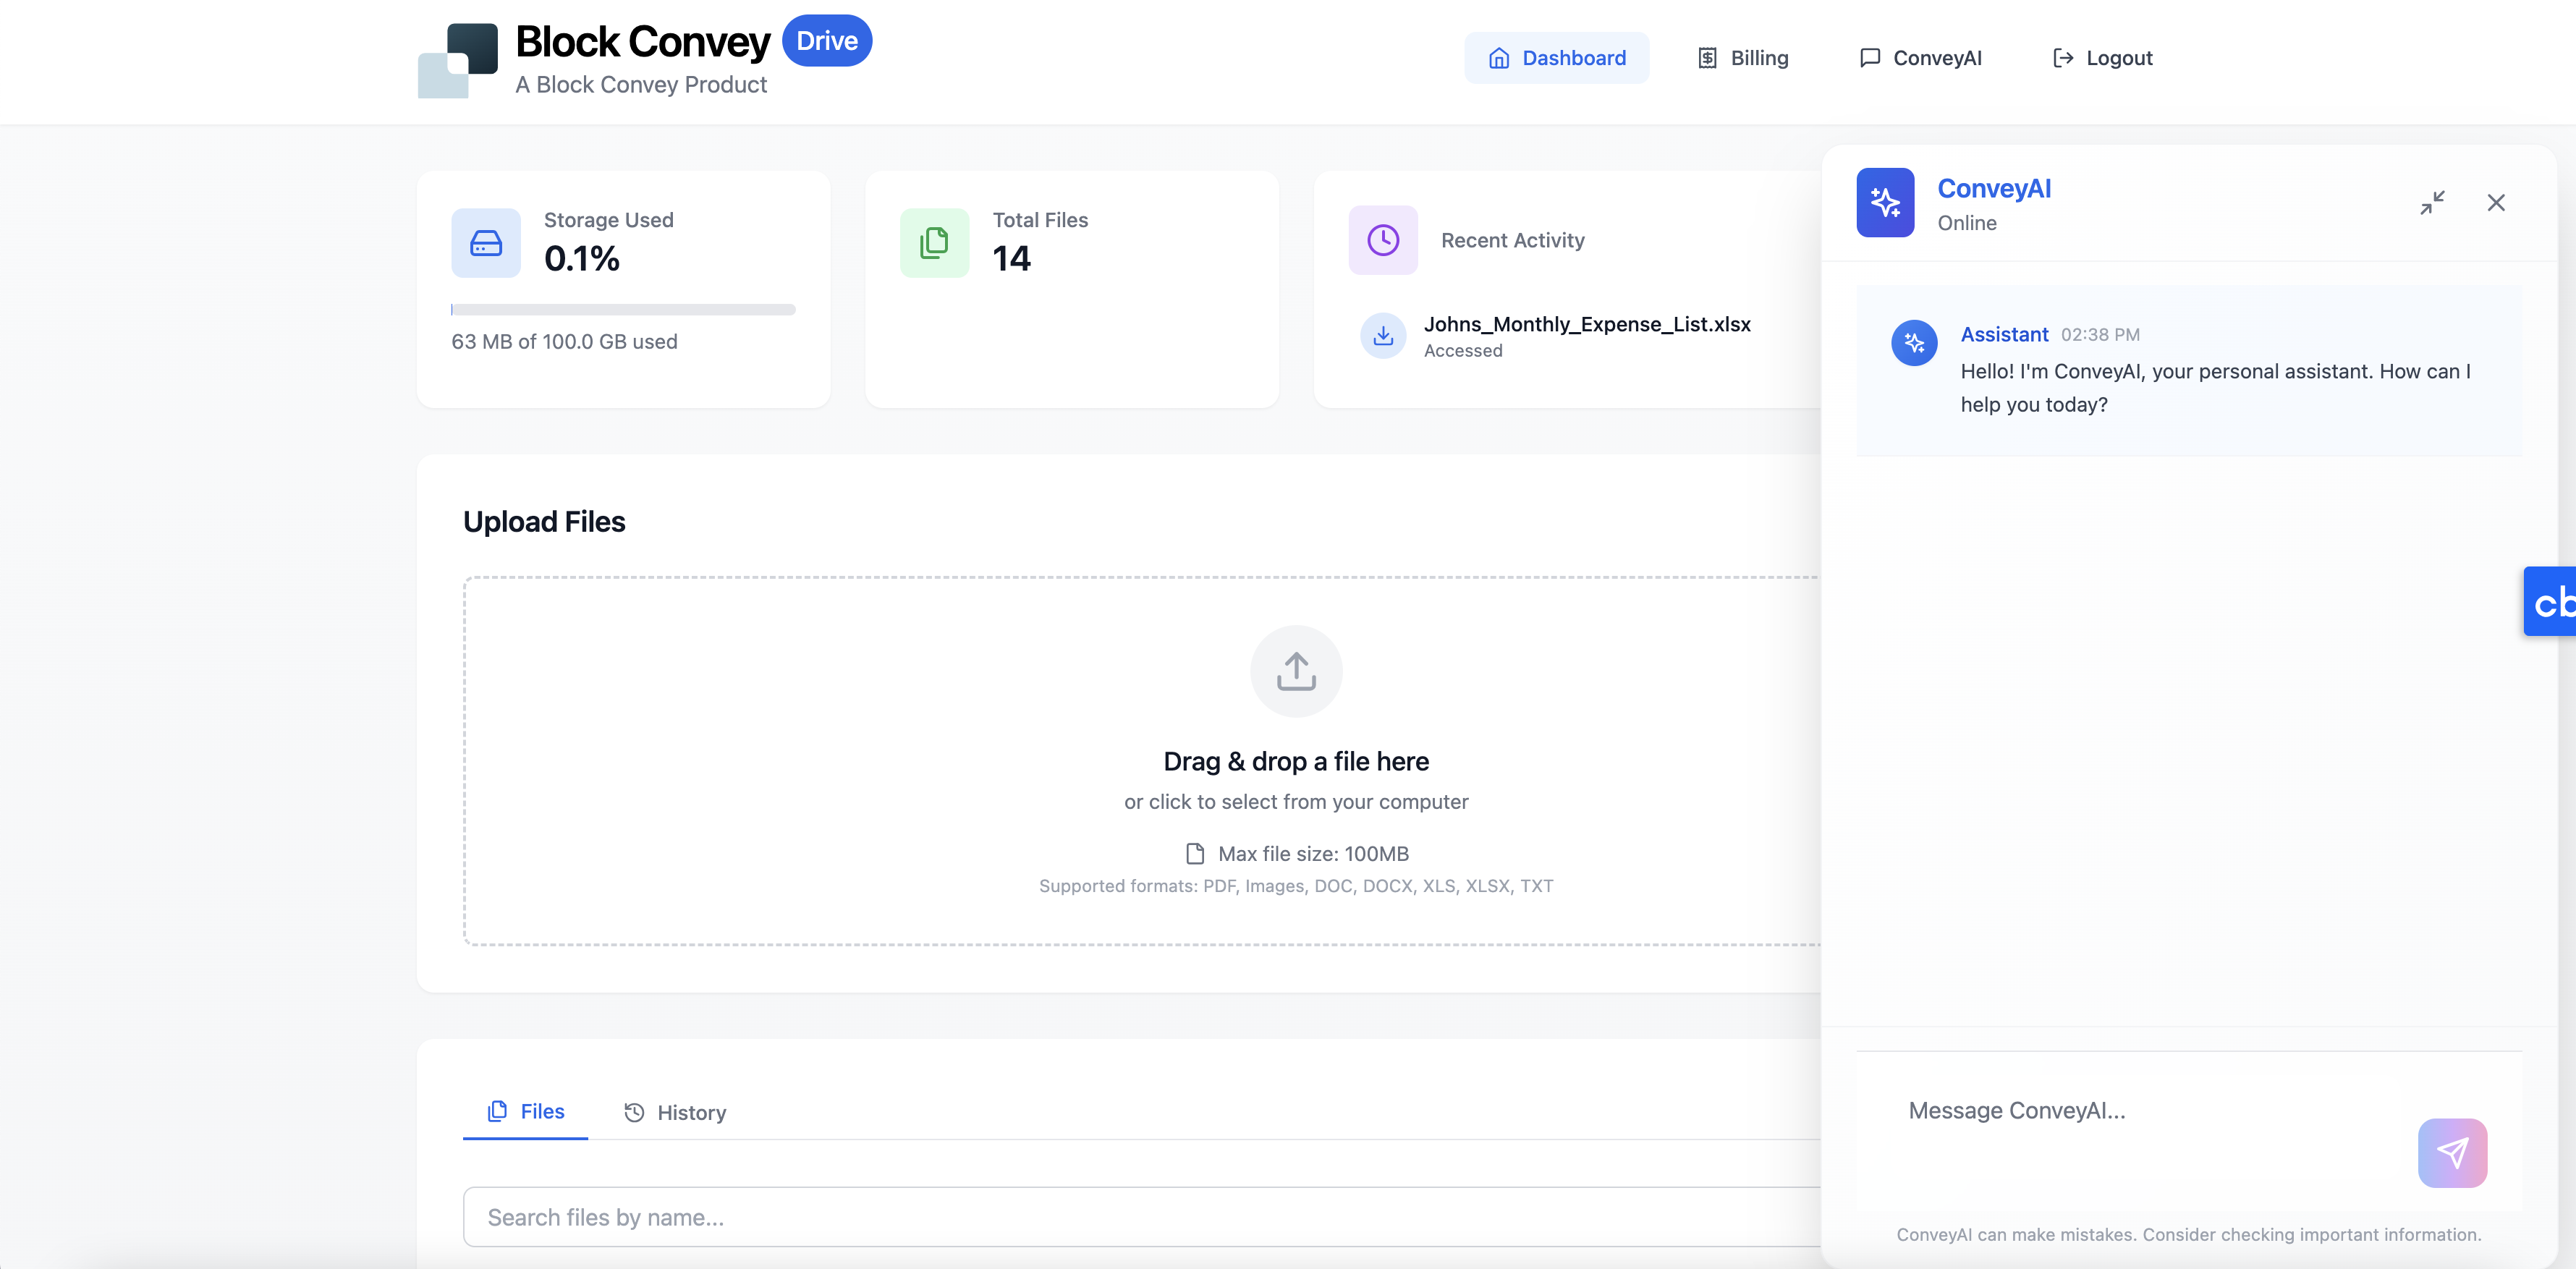2576x1269 pixels.
Task: Click 'Drag & drop a file here' text
Action: (1296, 761)
